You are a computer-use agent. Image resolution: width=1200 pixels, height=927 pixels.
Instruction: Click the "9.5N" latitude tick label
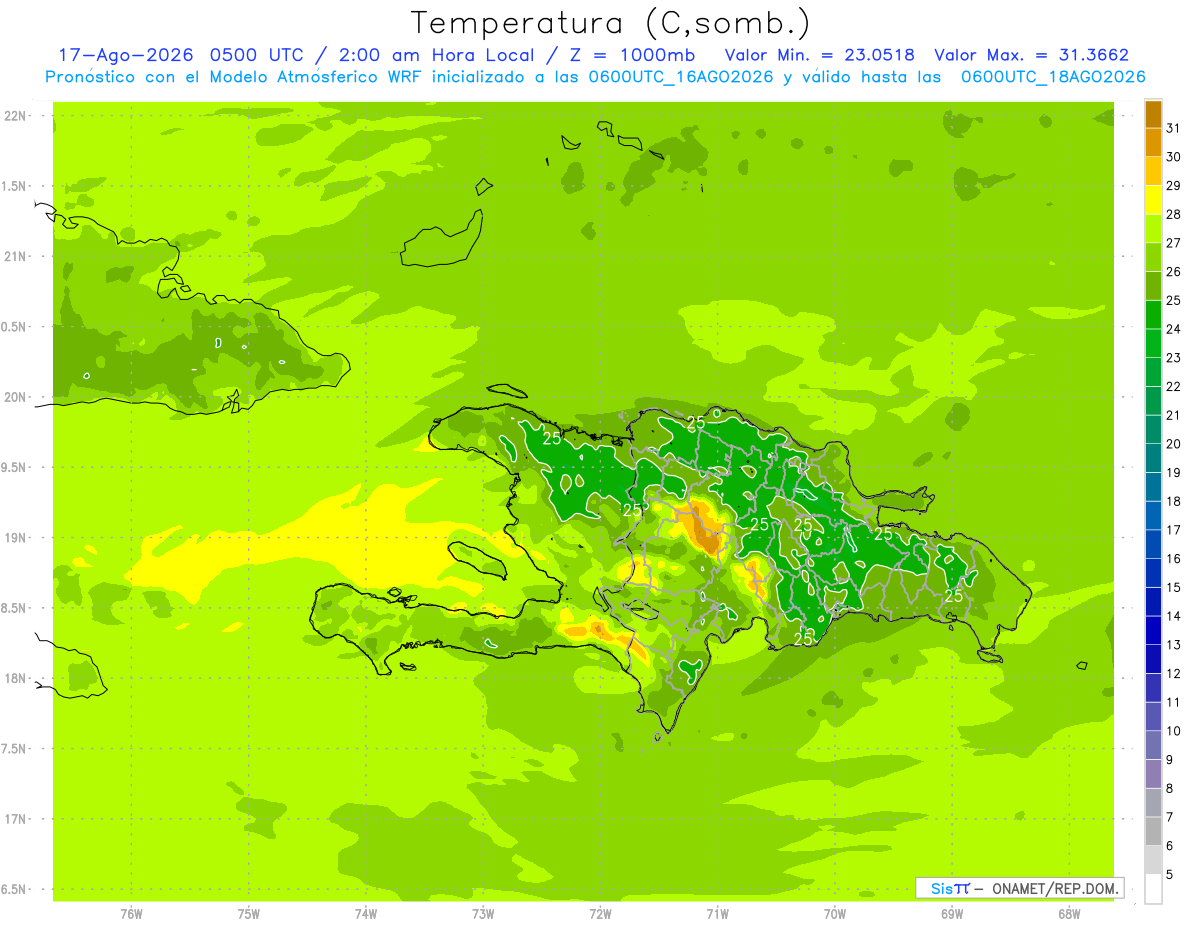tap(15, 467)
